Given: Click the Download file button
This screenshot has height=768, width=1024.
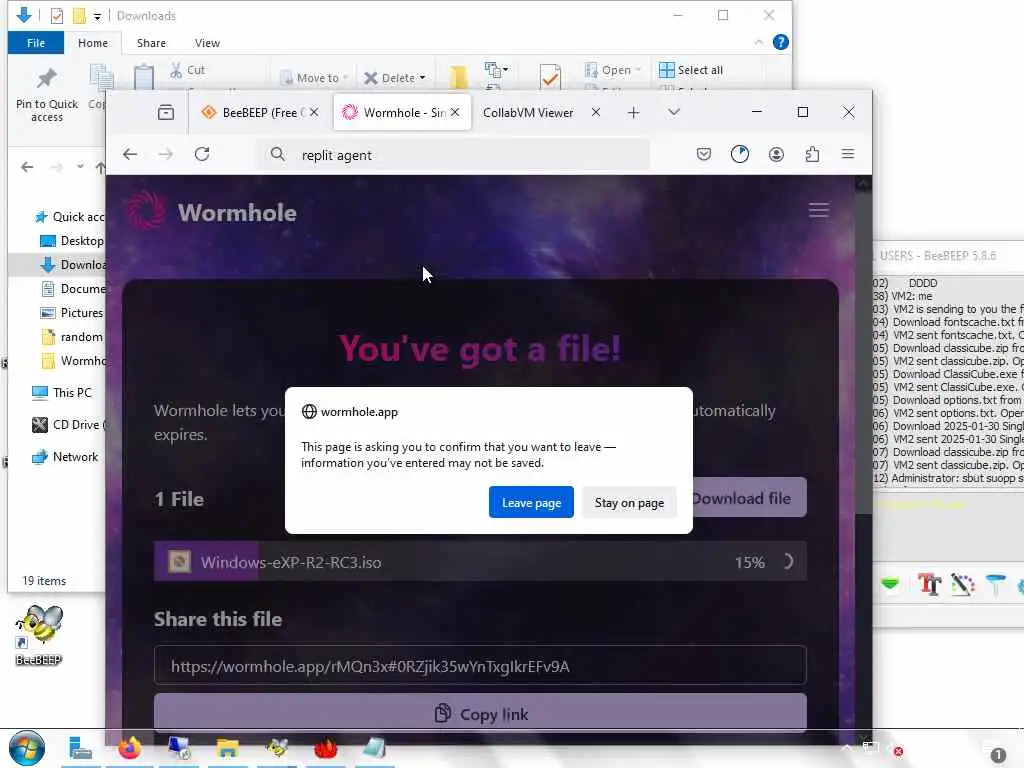Looking at the screenshot, I should pyautogui.click(x=748, y=498).
